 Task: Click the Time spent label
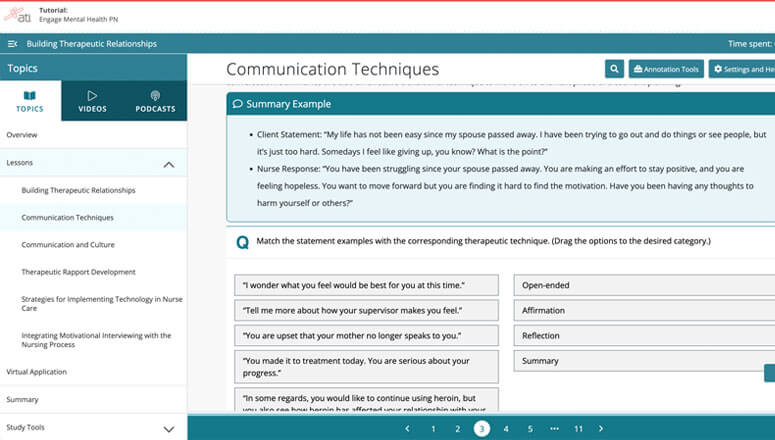pos(751,44)
